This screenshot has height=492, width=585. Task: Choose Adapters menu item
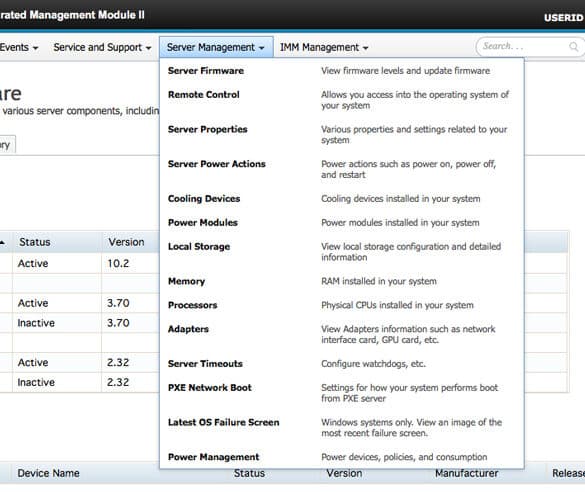[x=188, y=329]
